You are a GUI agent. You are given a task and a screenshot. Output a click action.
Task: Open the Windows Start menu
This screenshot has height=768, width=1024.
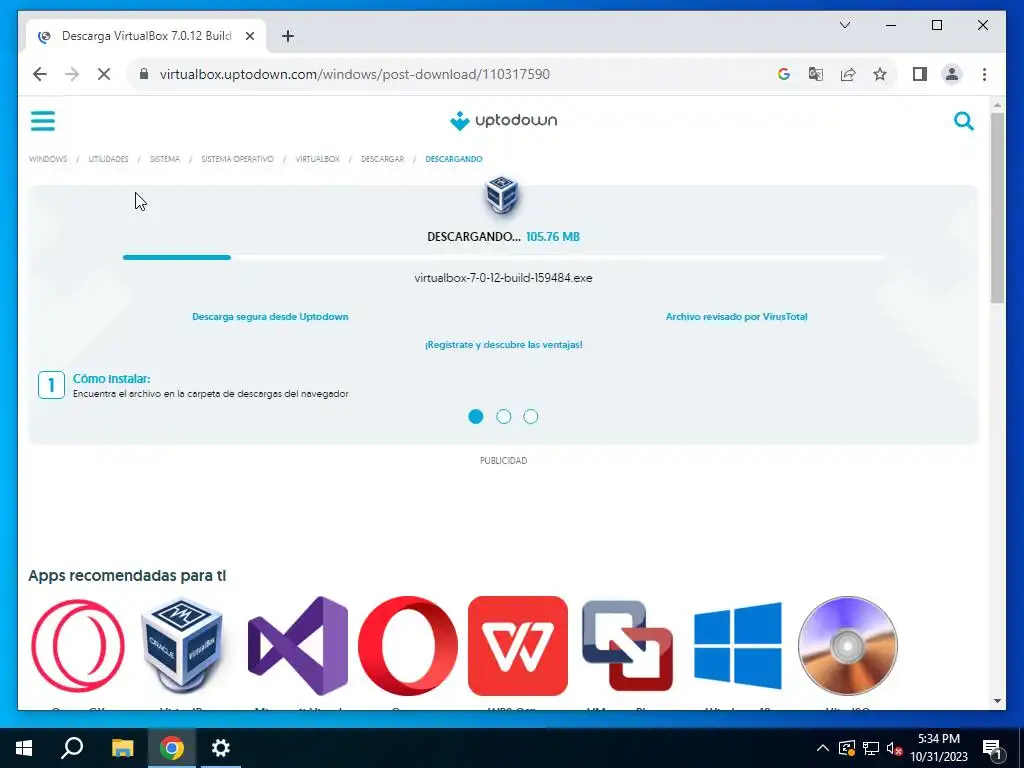[x=24, y=748]
